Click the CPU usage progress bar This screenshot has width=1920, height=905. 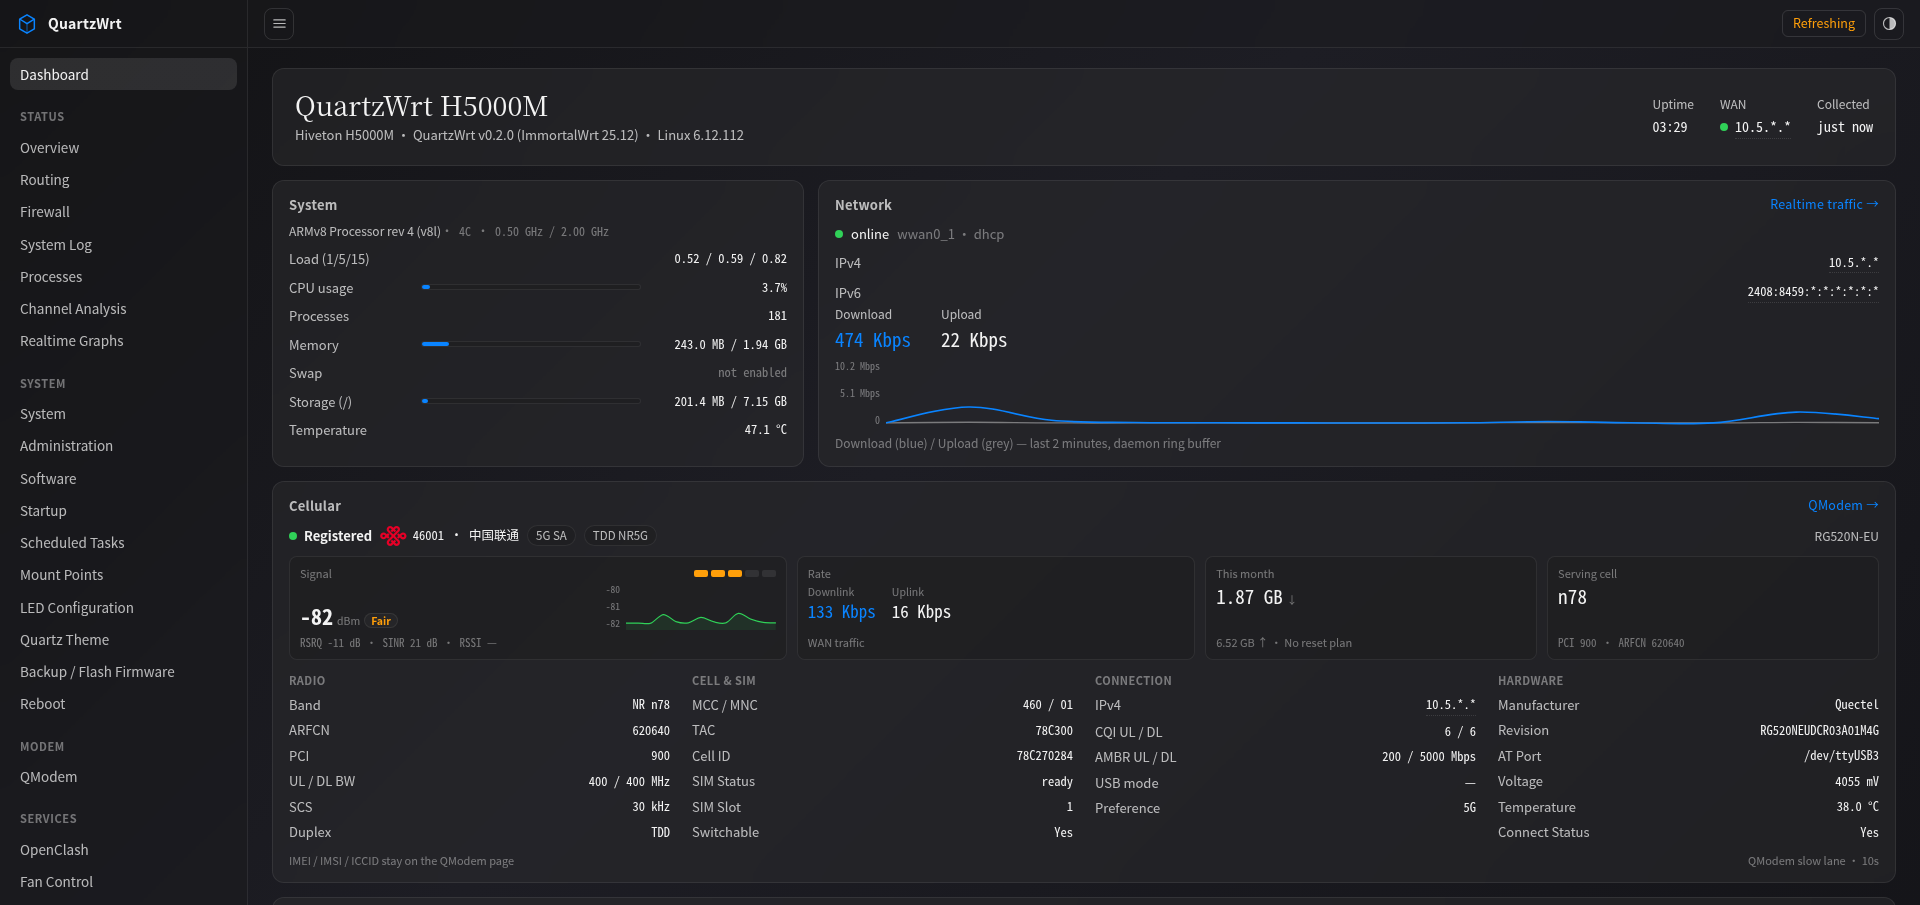click(531, 287)
